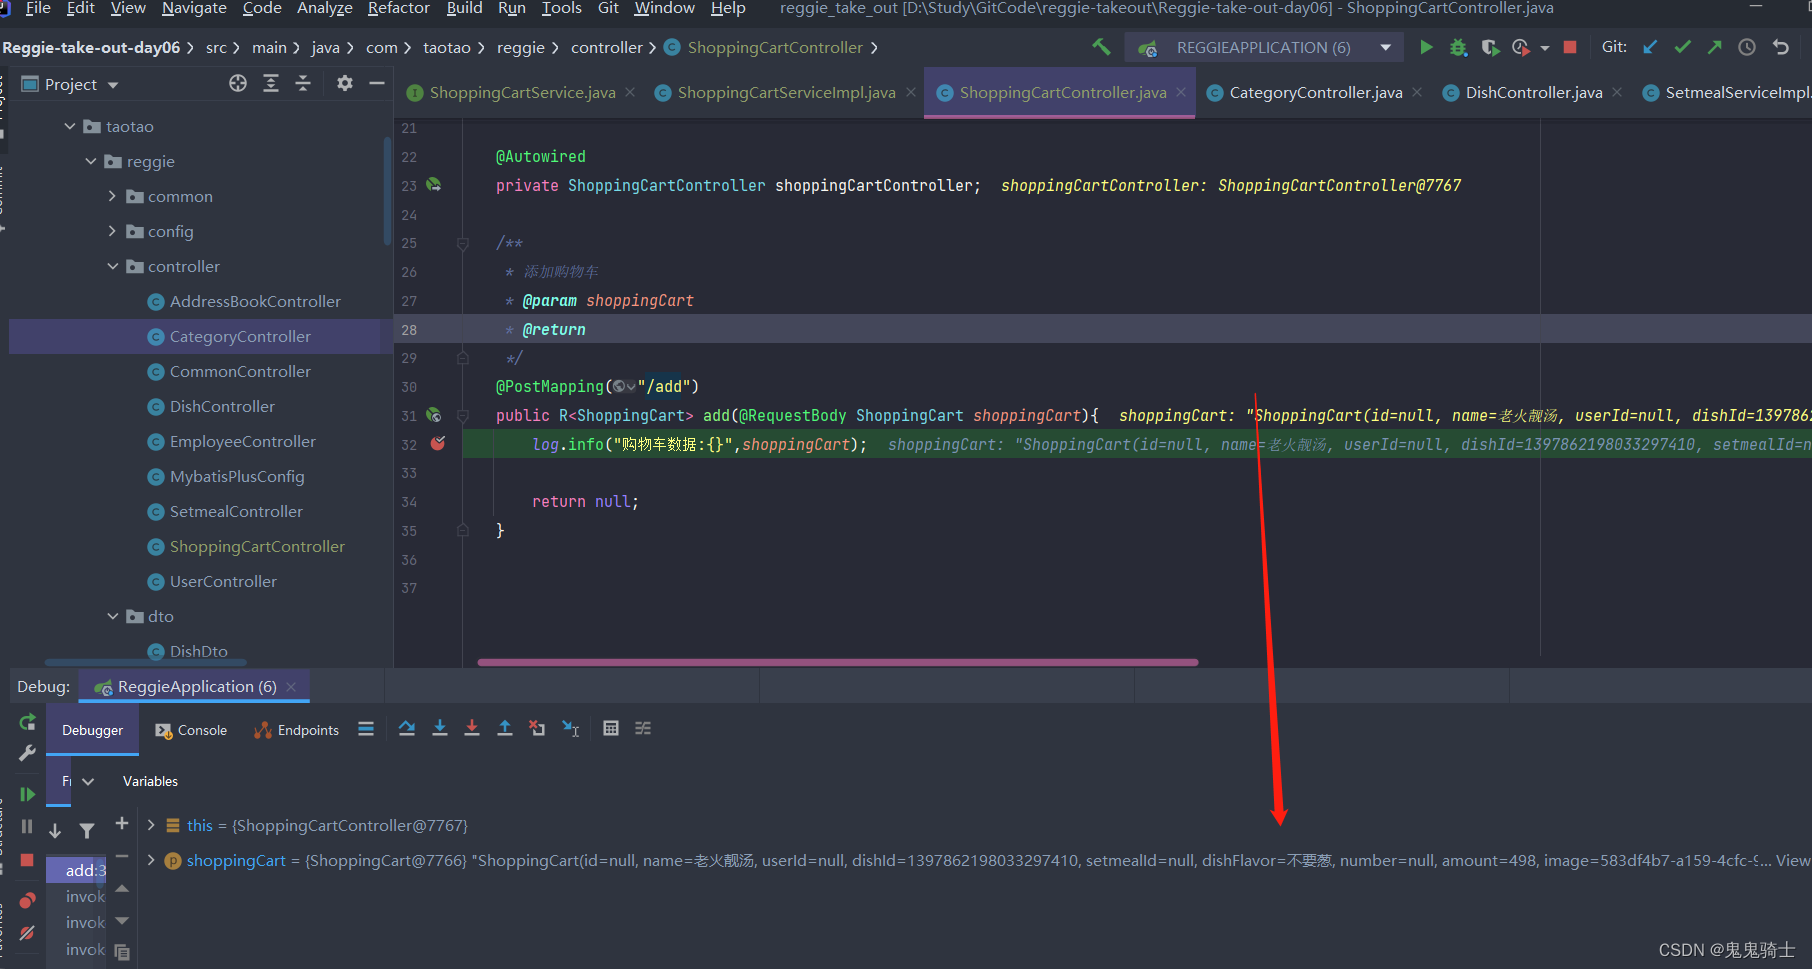This screenshot has width=1812, height=969.
Task: Toggle fold marker at line 35
Action: point(463,530)
